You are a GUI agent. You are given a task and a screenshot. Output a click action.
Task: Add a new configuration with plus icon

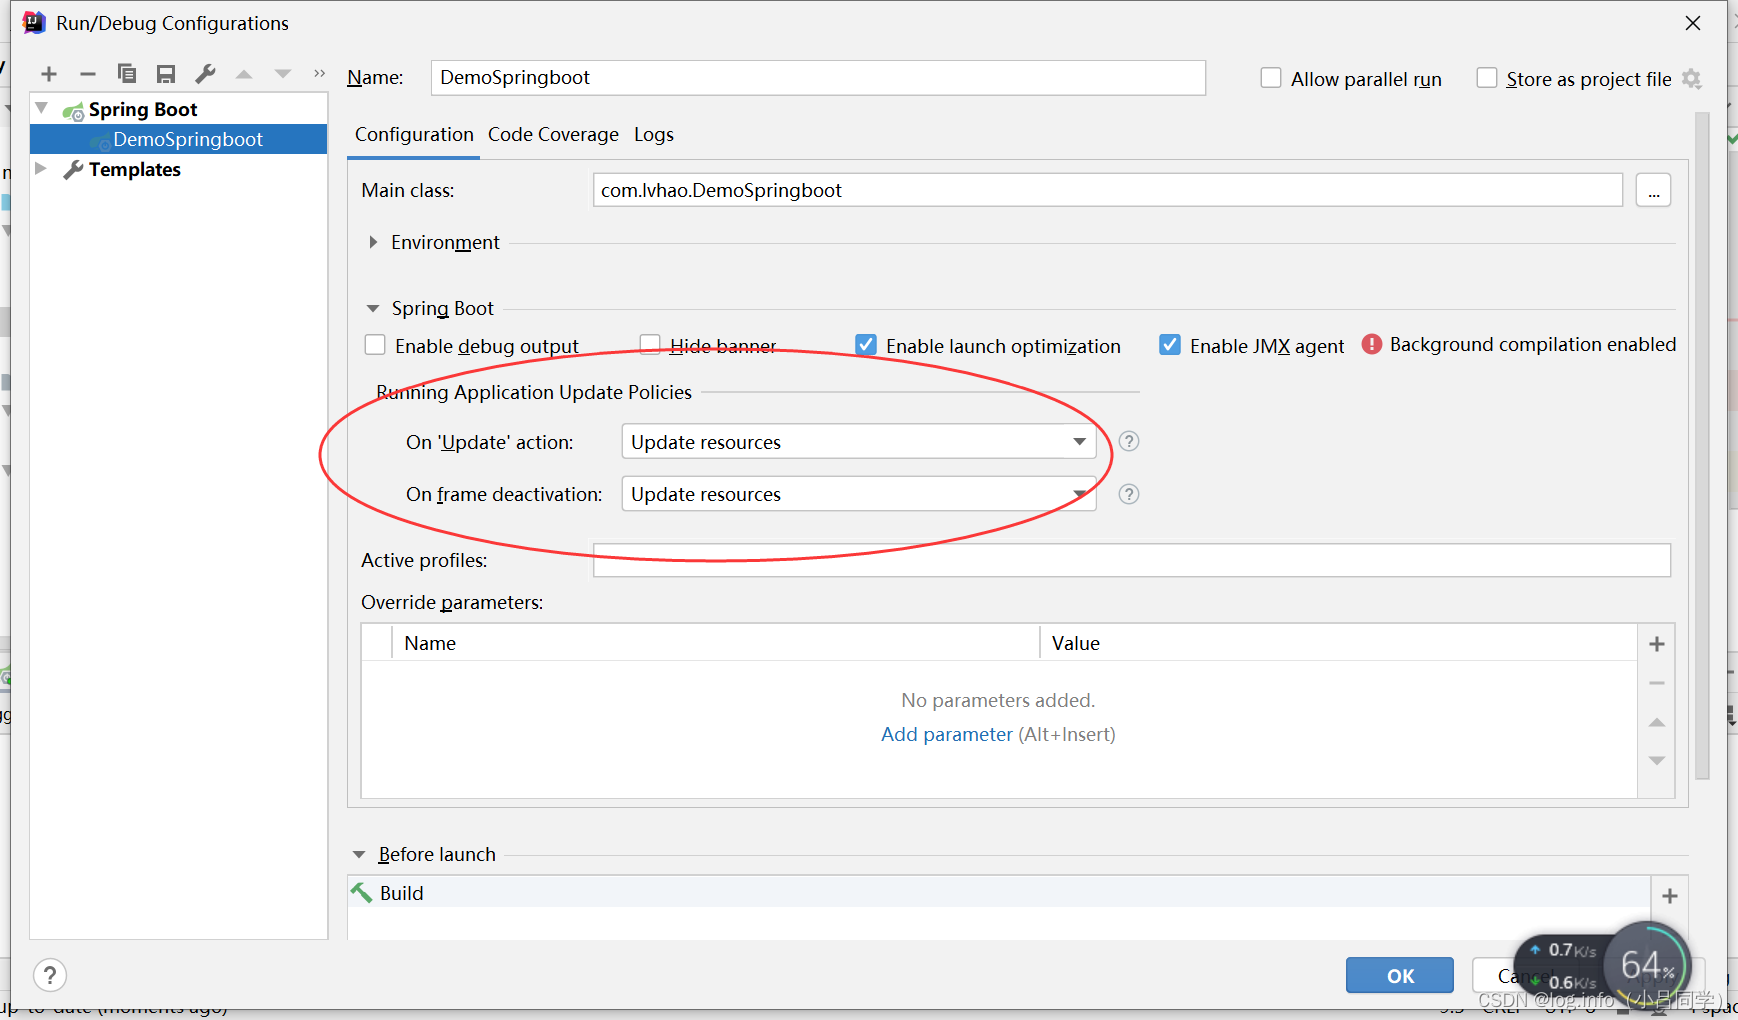[x=49, y=74]
